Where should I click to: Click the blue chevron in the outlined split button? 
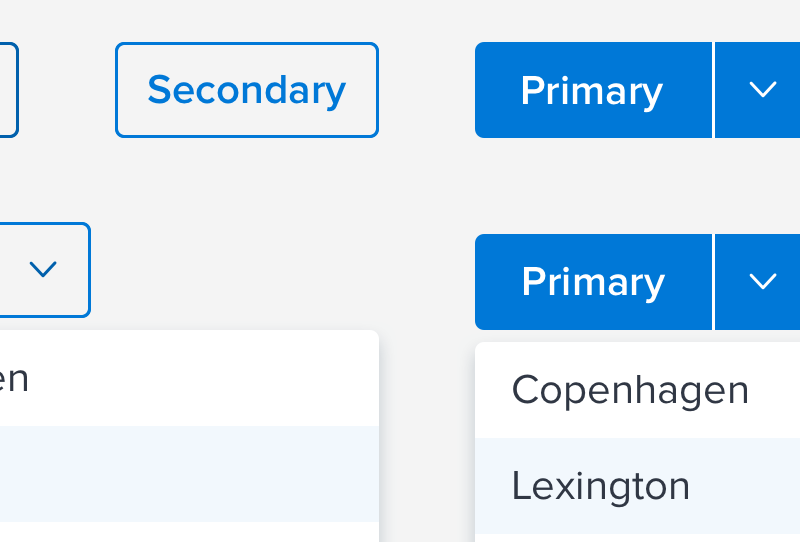click(43, 269)
